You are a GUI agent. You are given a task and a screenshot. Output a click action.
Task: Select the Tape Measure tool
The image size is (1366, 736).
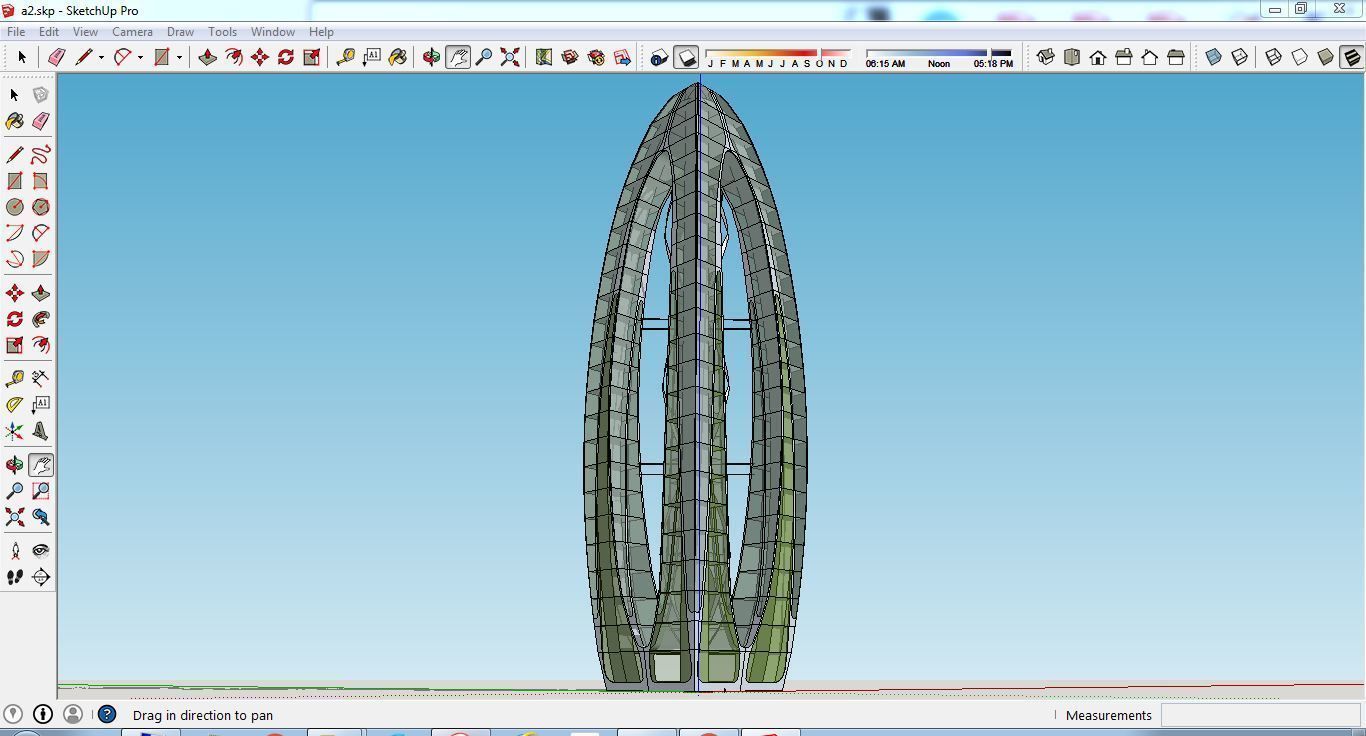pos(15,377)
